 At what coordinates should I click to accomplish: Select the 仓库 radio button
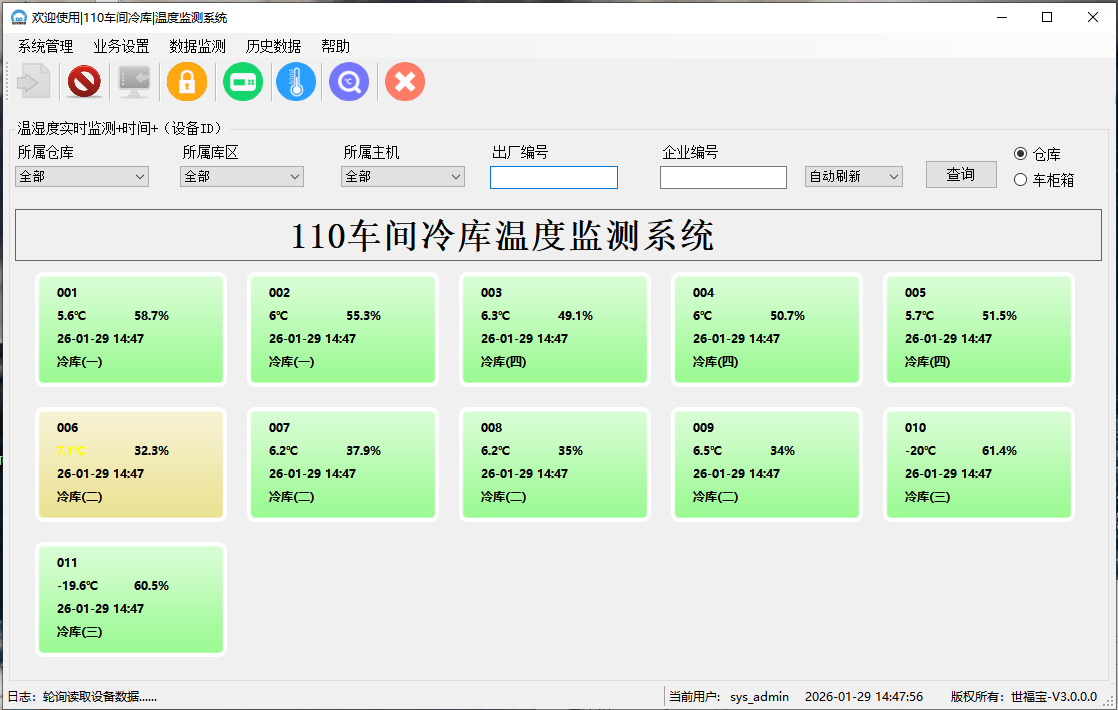tap(1020, 154)
